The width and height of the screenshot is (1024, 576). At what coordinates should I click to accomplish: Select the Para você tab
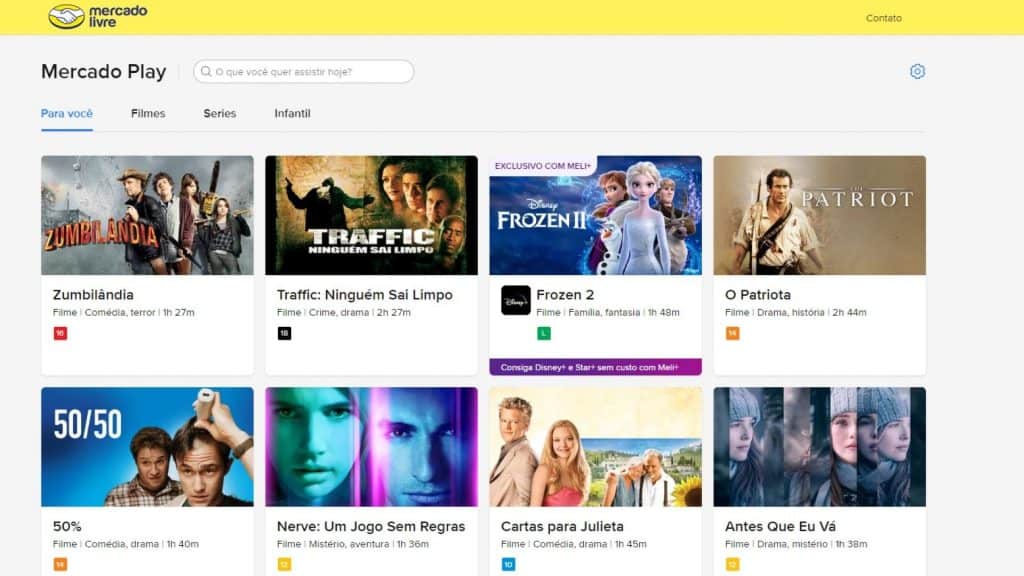click(67, 114)
